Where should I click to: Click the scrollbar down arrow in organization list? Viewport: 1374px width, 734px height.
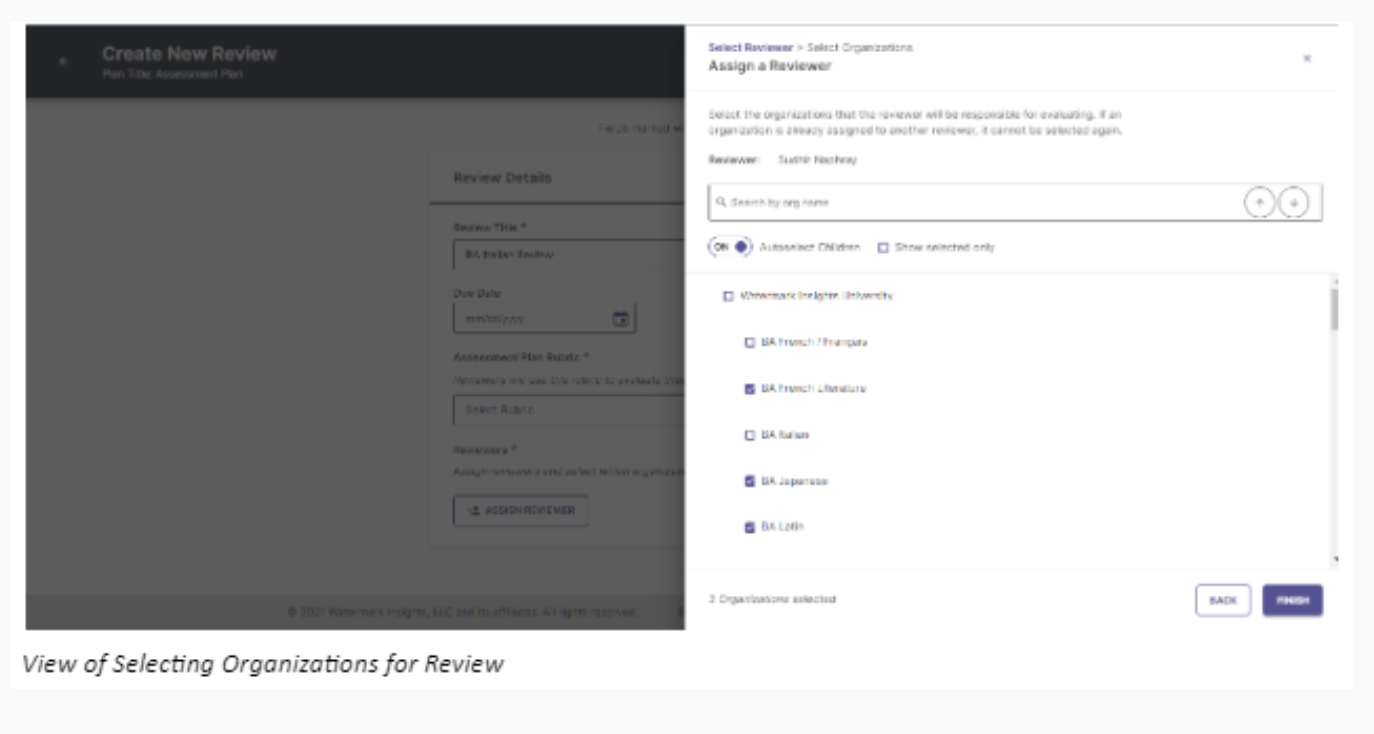click(x=1334, y=560)
